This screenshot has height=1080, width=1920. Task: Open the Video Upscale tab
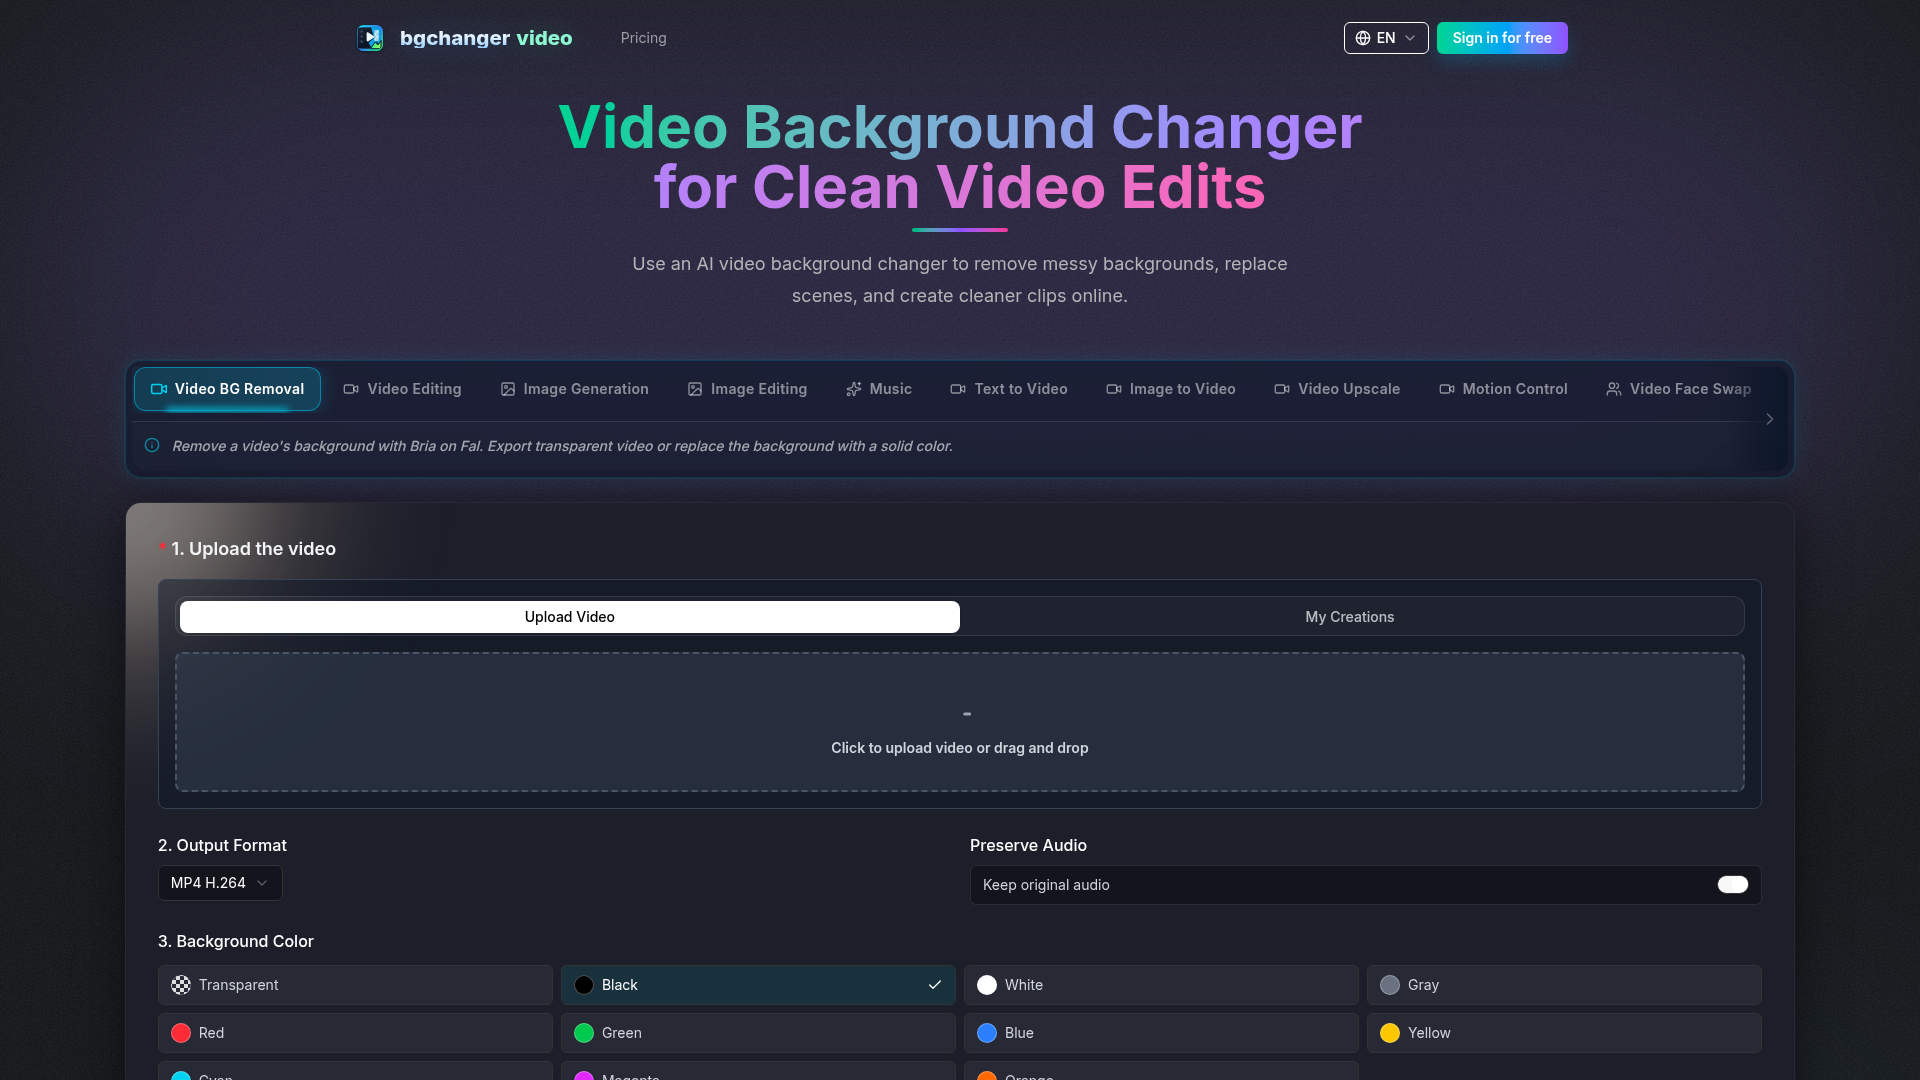point(1337,389)
